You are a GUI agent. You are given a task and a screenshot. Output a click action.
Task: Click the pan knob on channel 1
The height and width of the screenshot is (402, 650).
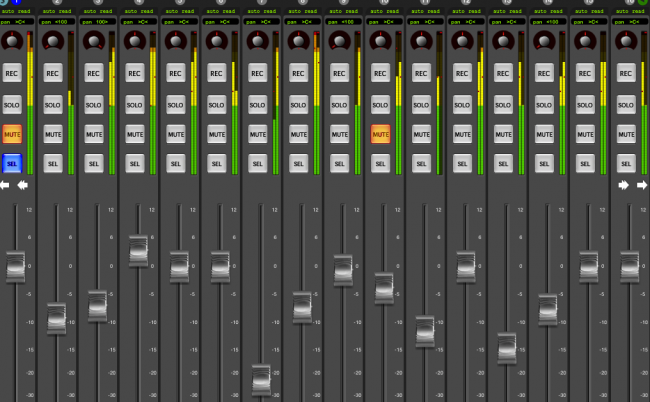point(12,41)
